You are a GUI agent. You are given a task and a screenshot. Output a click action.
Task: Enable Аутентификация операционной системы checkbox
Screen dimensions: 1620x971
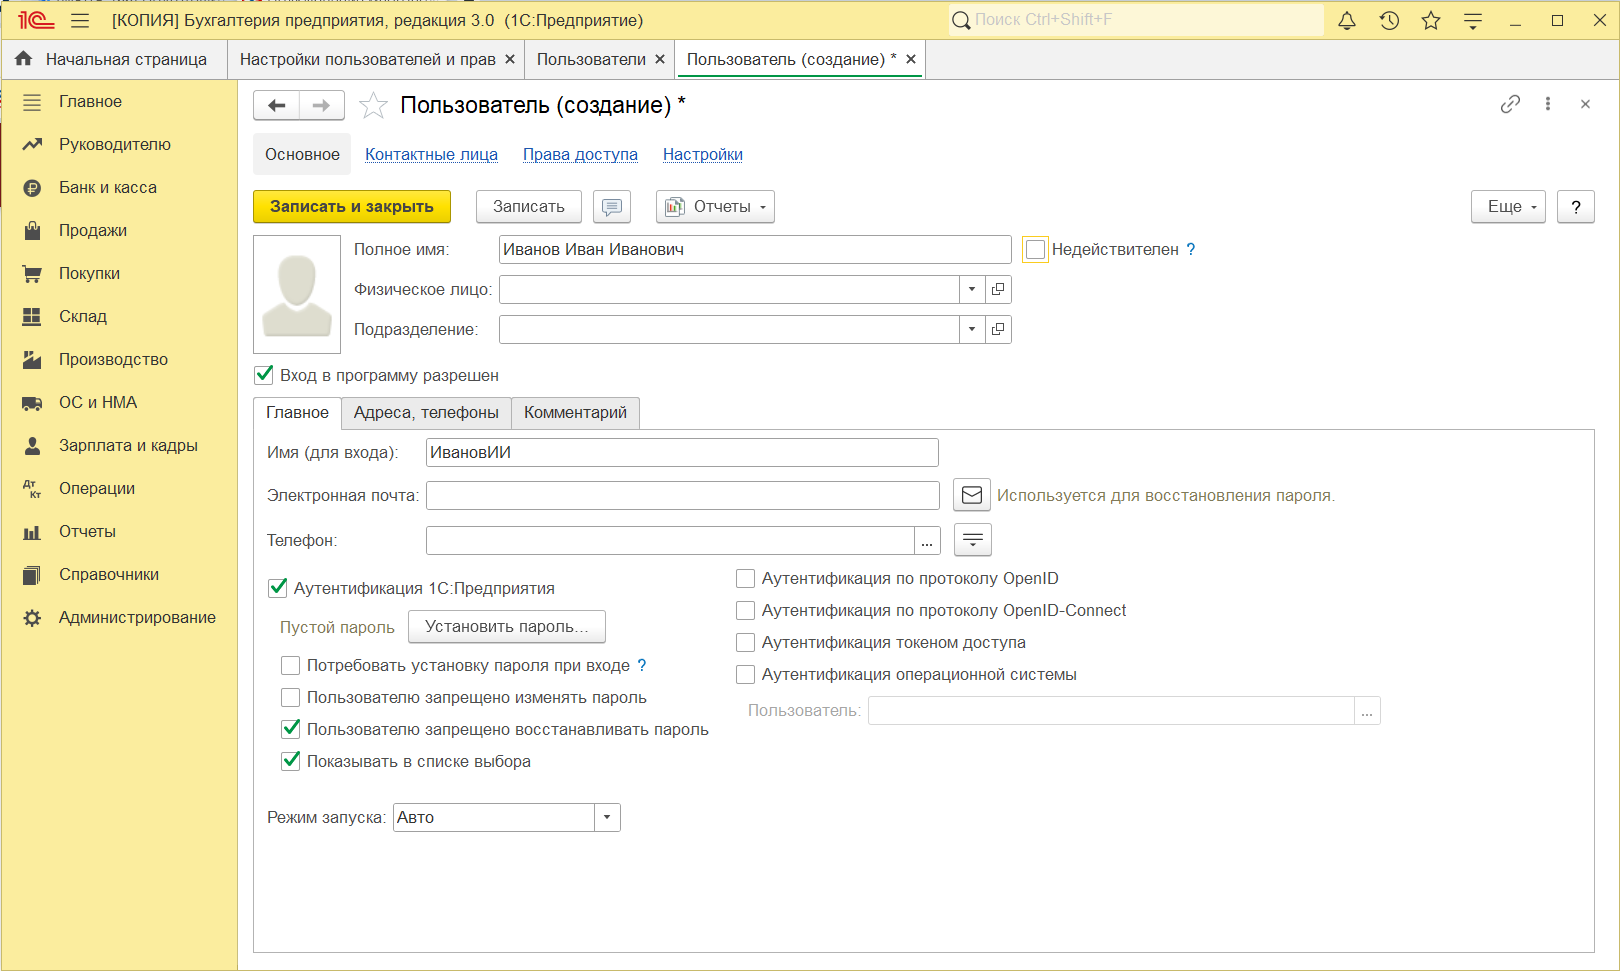click(745, 674)
